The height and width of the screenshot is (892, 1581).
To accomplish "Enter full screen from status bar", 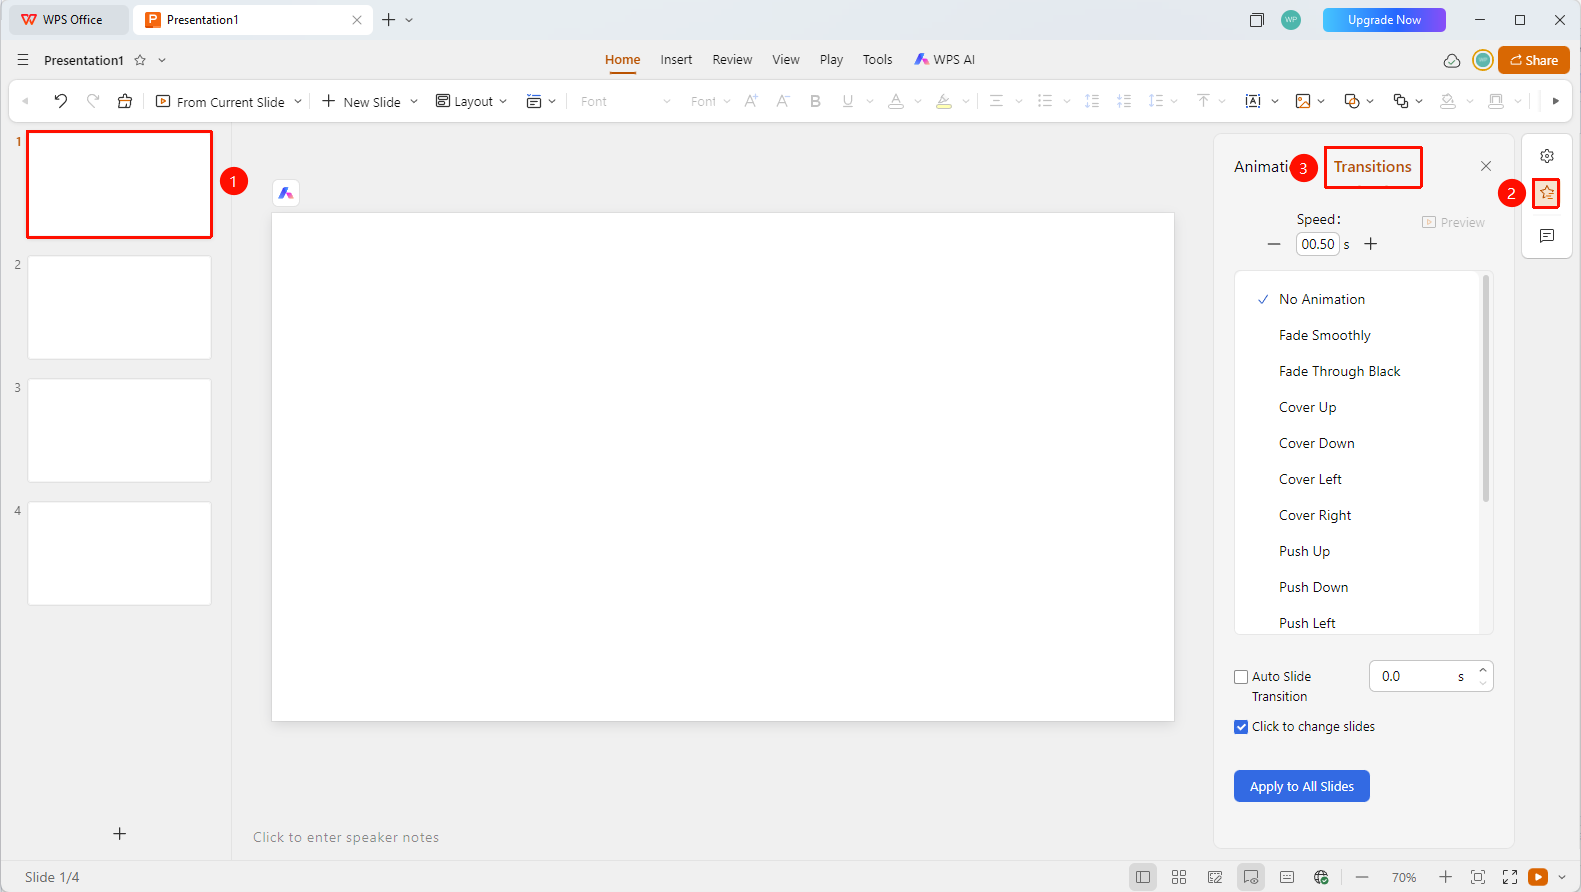I will coord(1510,877).
